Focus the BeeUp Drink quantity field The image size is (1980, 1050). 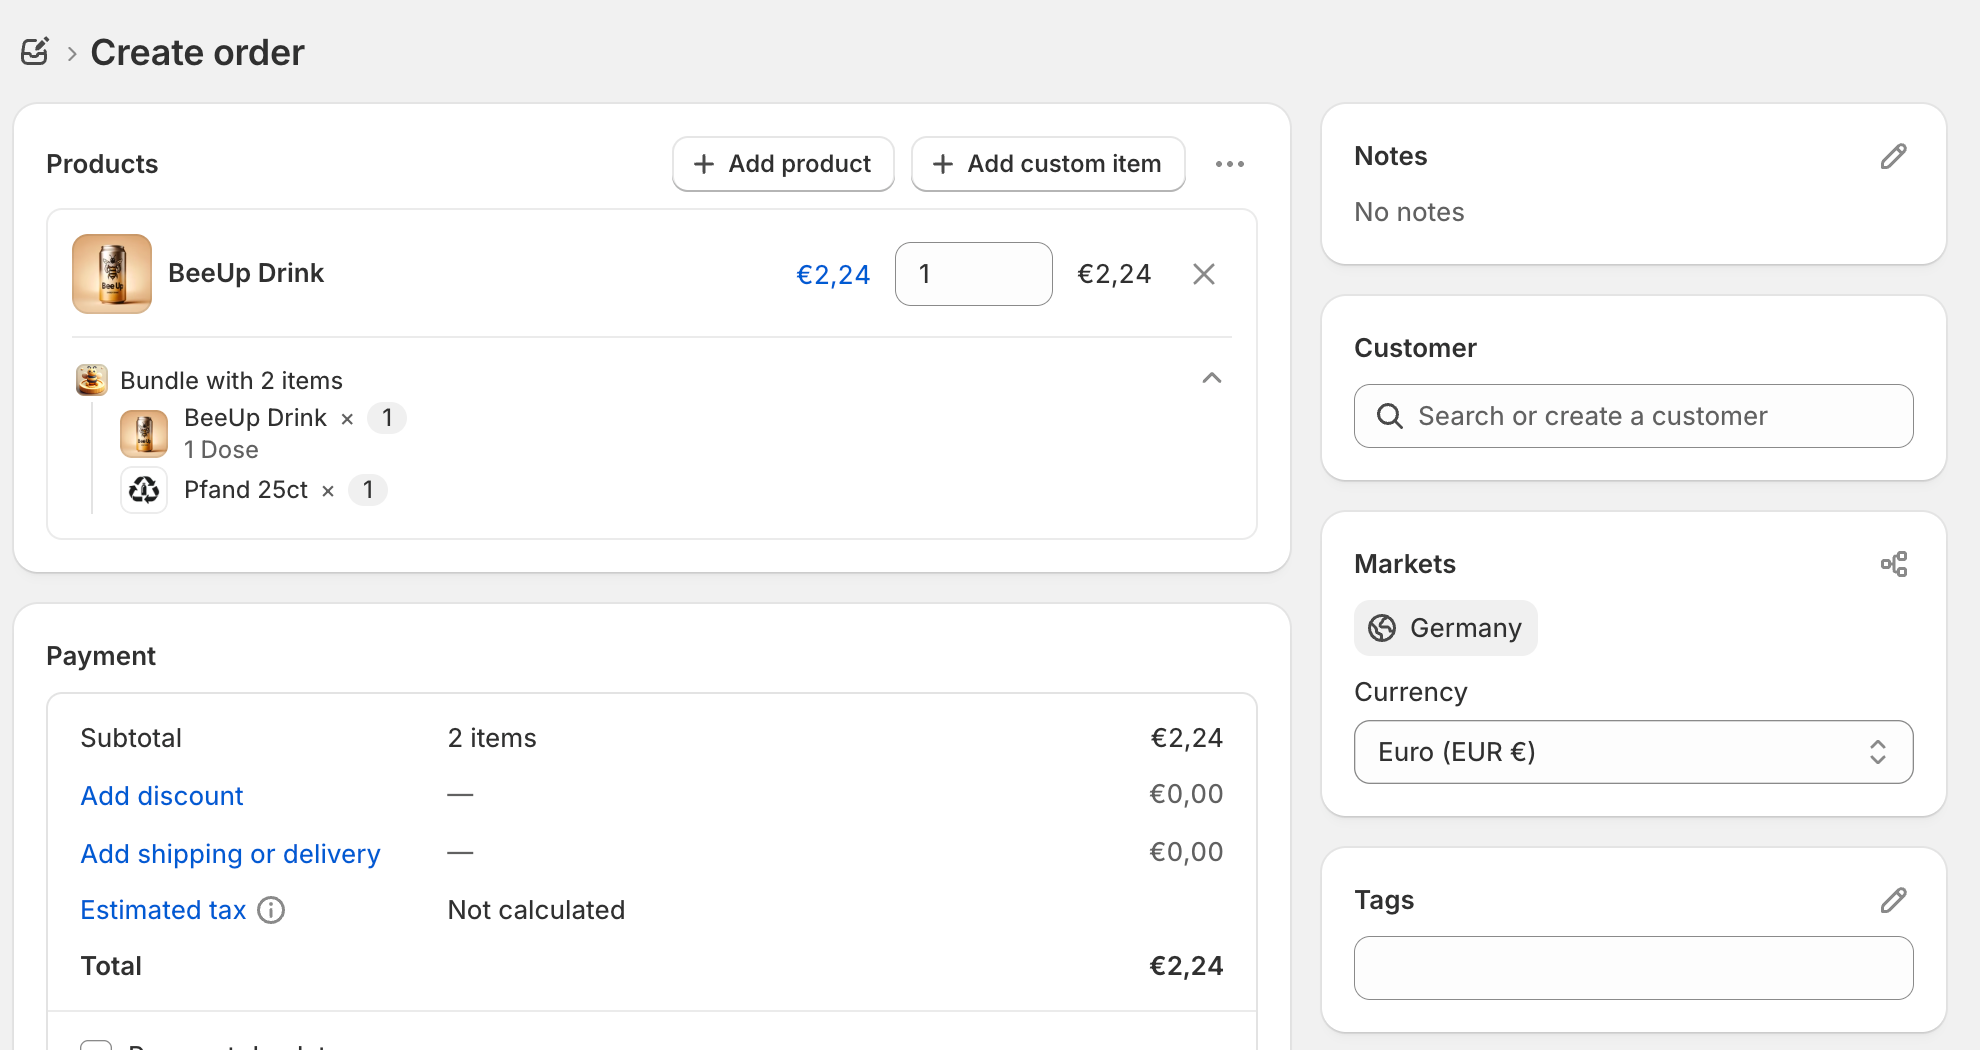tap(974, 274)
